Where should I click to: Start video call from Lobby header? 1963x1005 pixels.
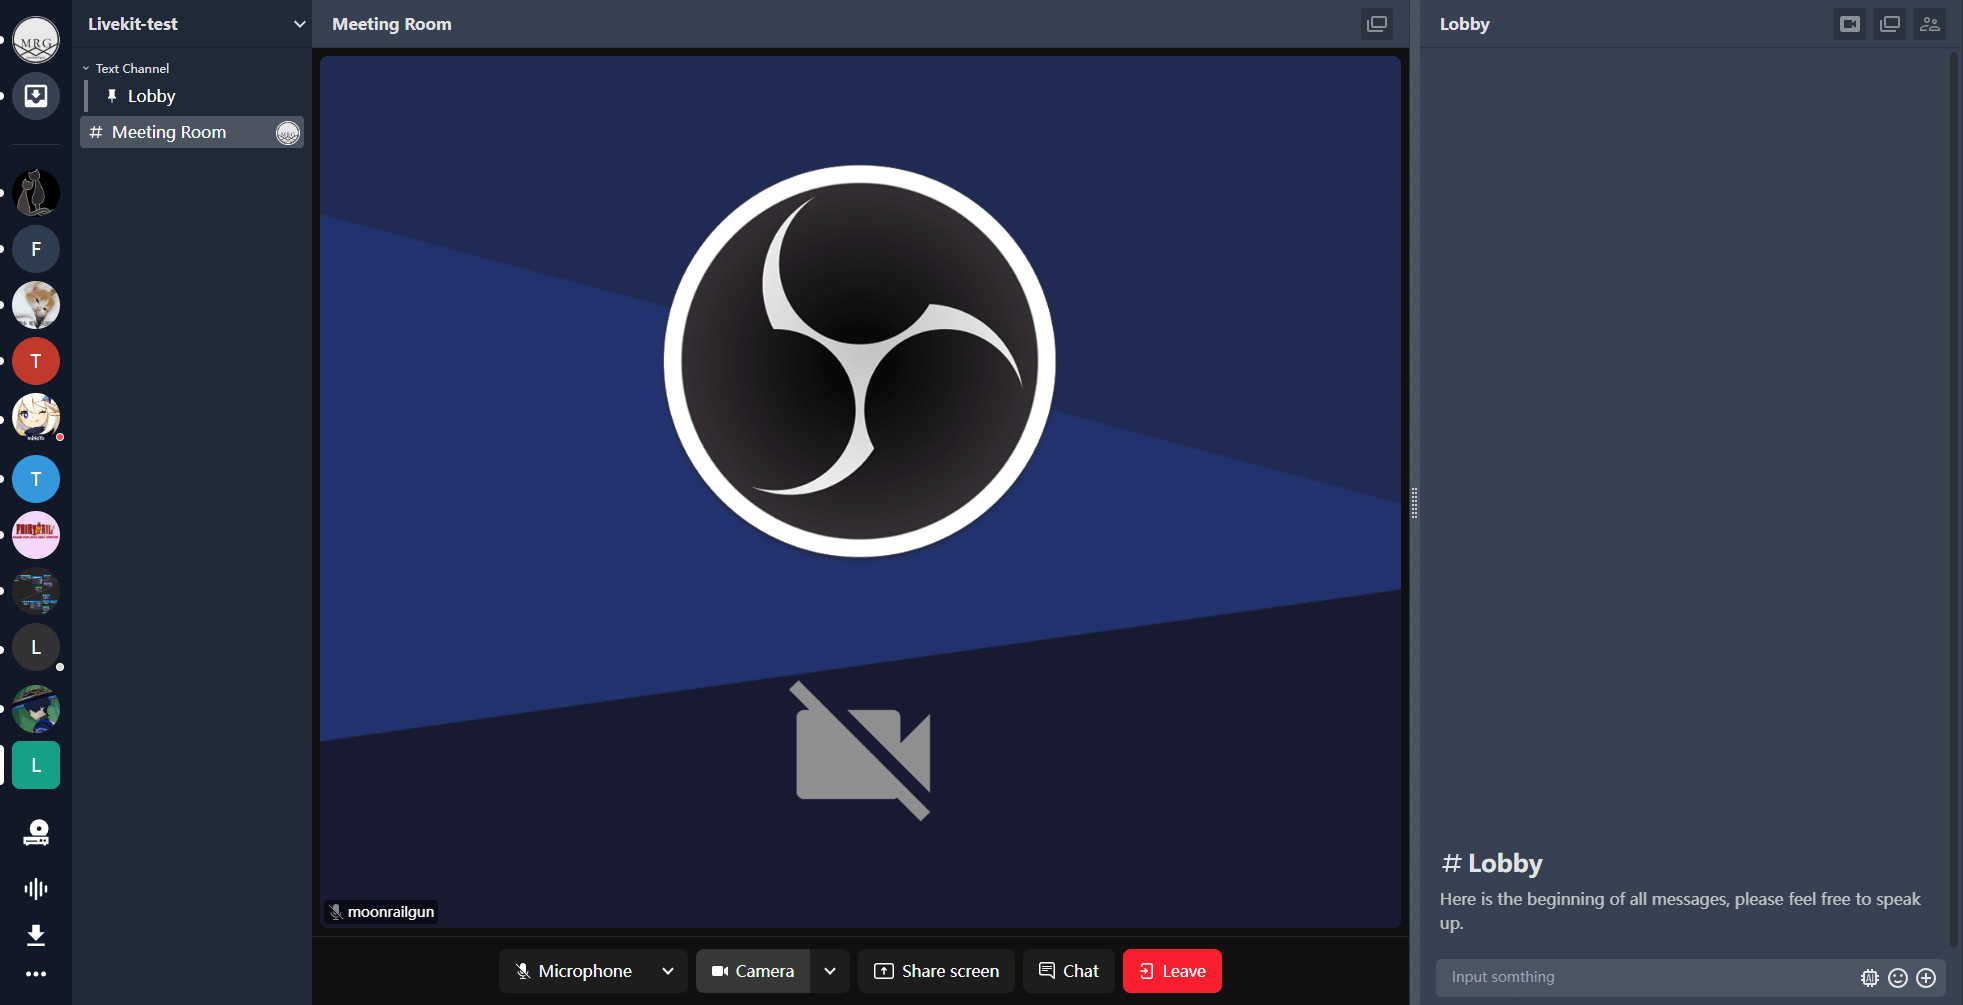tap(1850, 24)
